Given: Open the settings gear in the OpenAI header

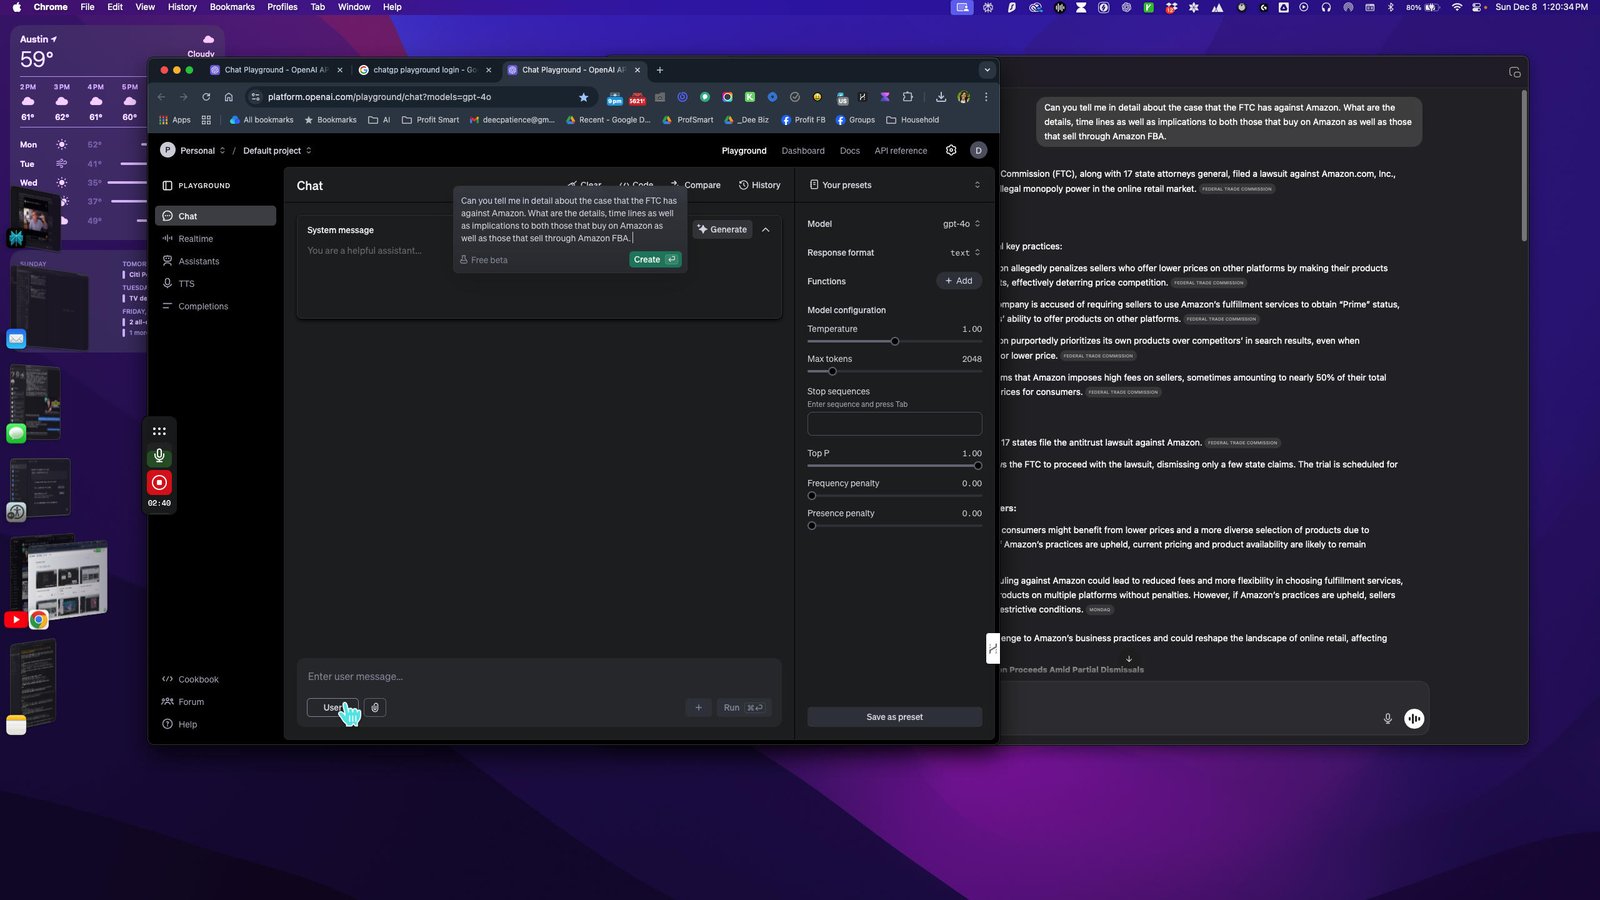Looking at the screenshot, I should [951, 151].
